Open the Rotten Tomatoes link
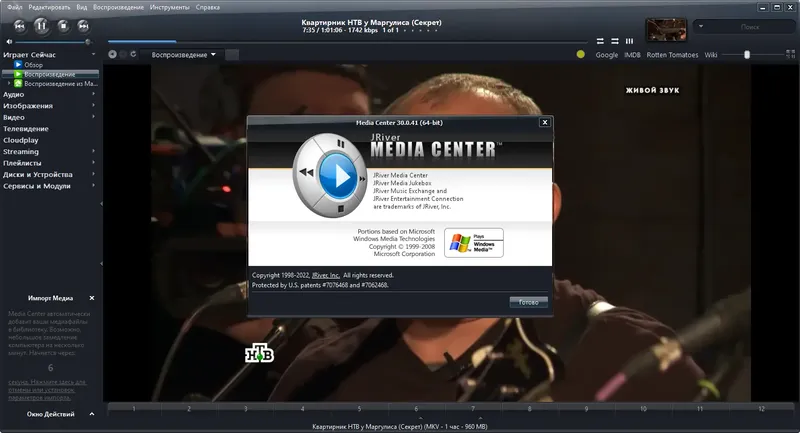Screen dimensions: 800x433 [x=672, y=55]
